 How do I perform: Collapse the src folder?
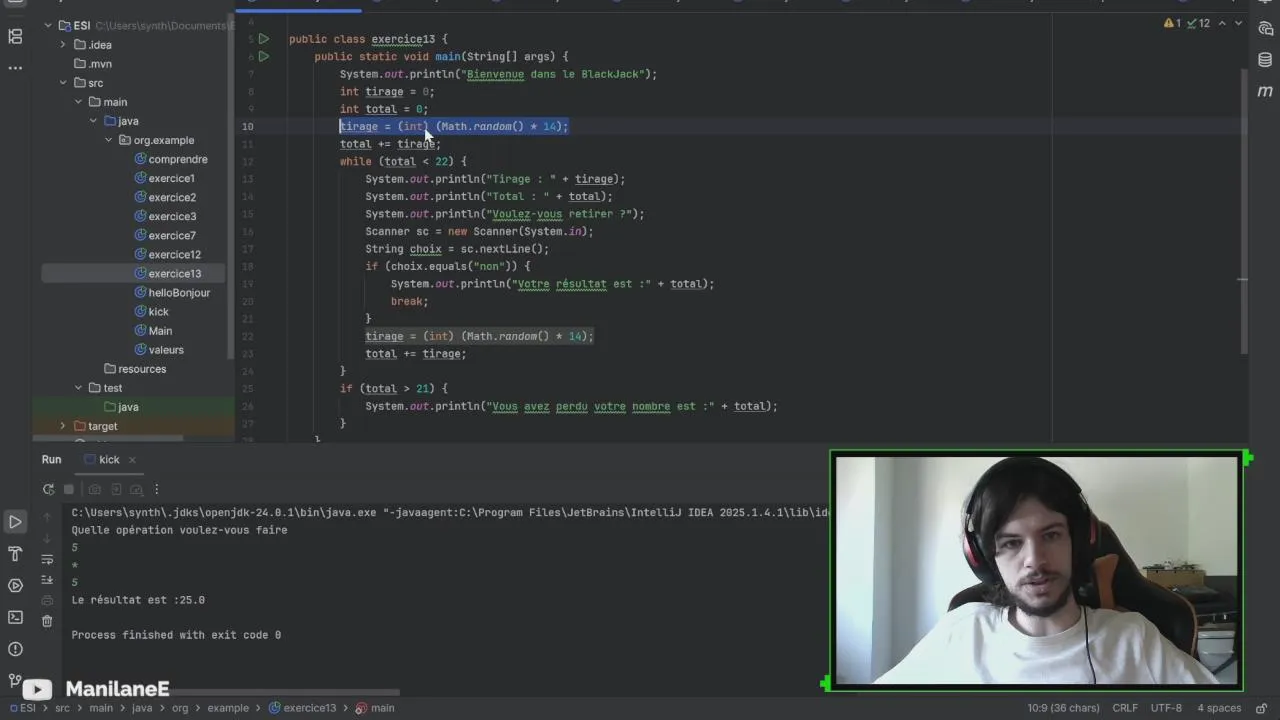click(x=63, y=83)
